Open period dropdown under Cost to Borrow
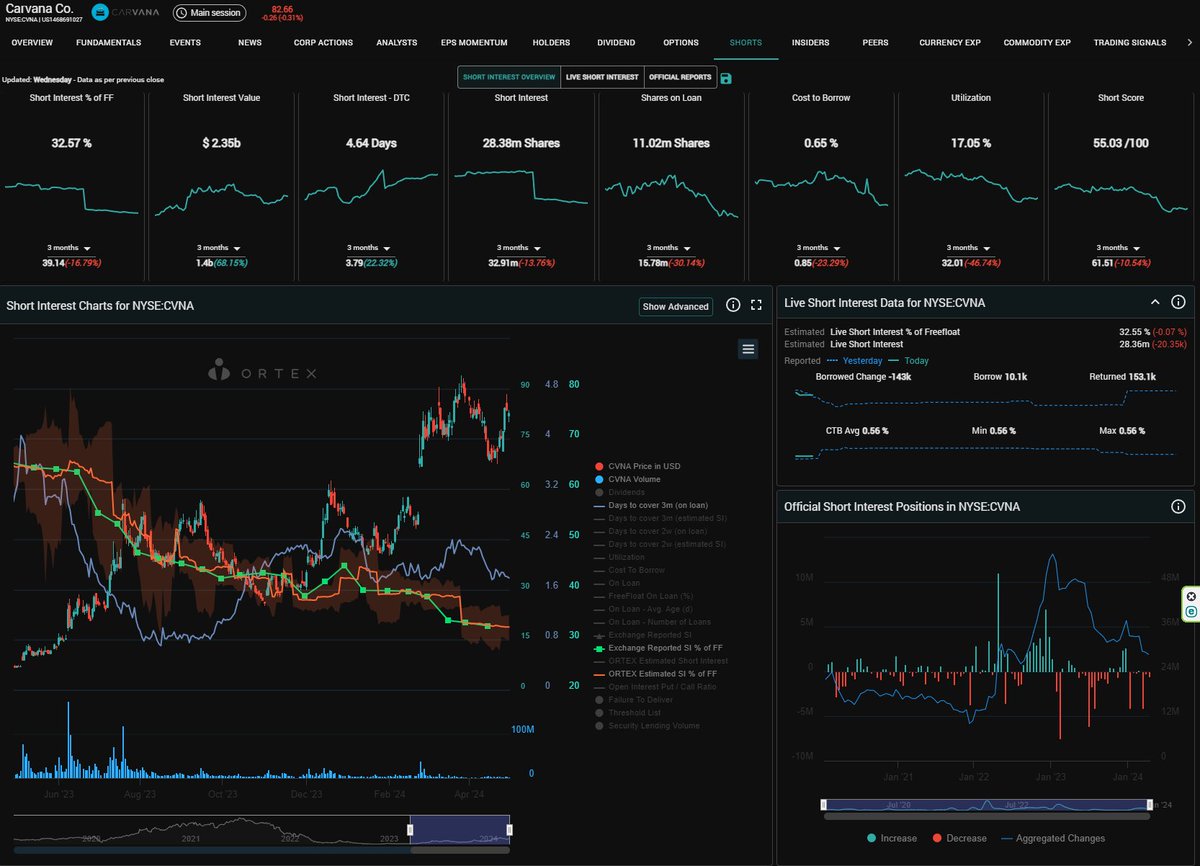 819,247
